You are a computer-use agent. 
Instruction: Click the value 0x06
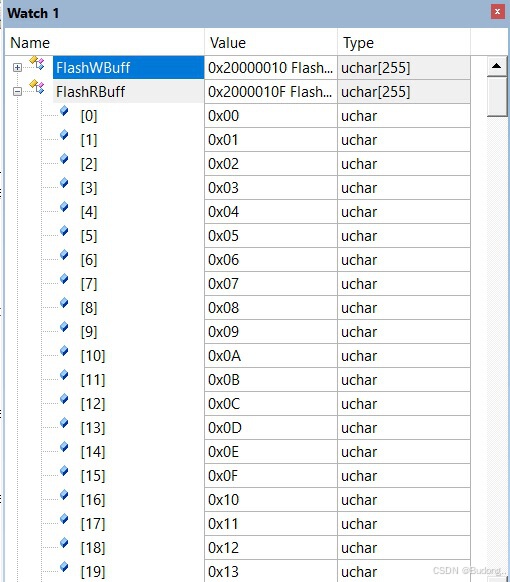click(223, 260)
